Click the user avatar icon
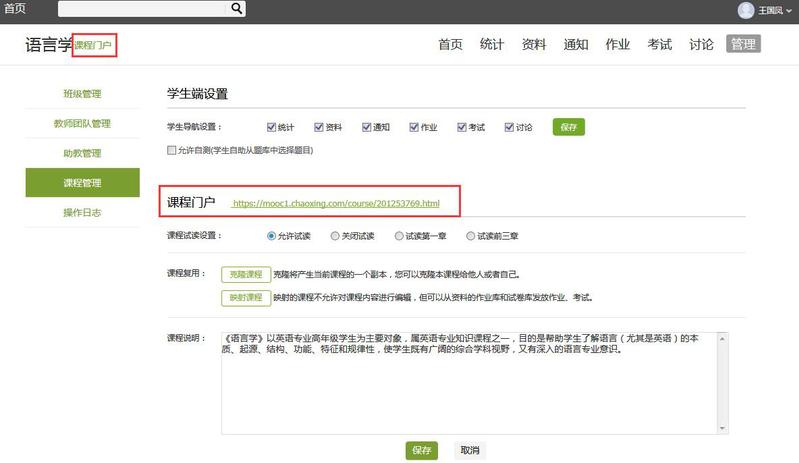 [746, 10]
